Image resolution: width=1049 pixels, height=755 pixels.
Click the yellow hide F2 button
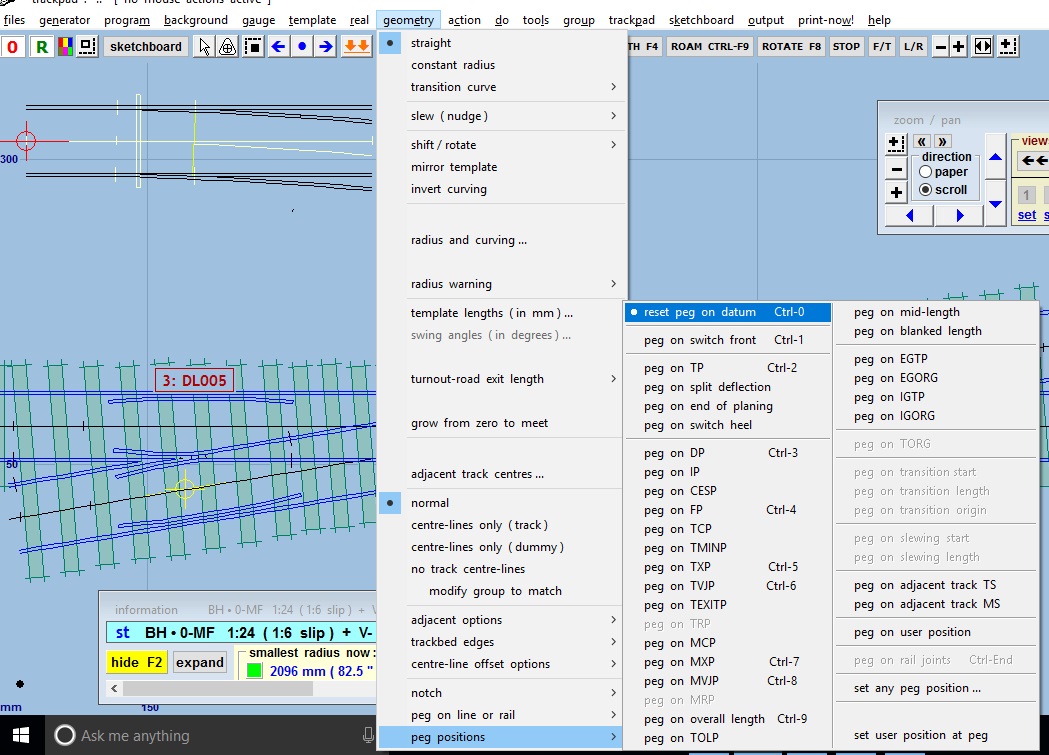pyautogui.click(x=137, y=662)
